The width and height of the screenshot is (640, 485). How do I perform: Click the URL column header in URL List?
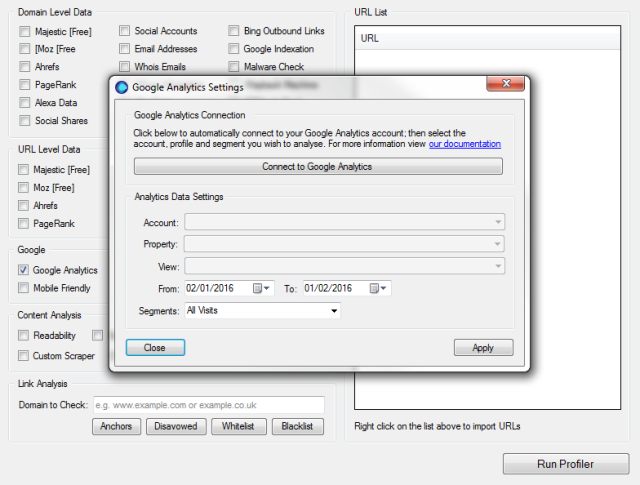(x=487, y=38)
